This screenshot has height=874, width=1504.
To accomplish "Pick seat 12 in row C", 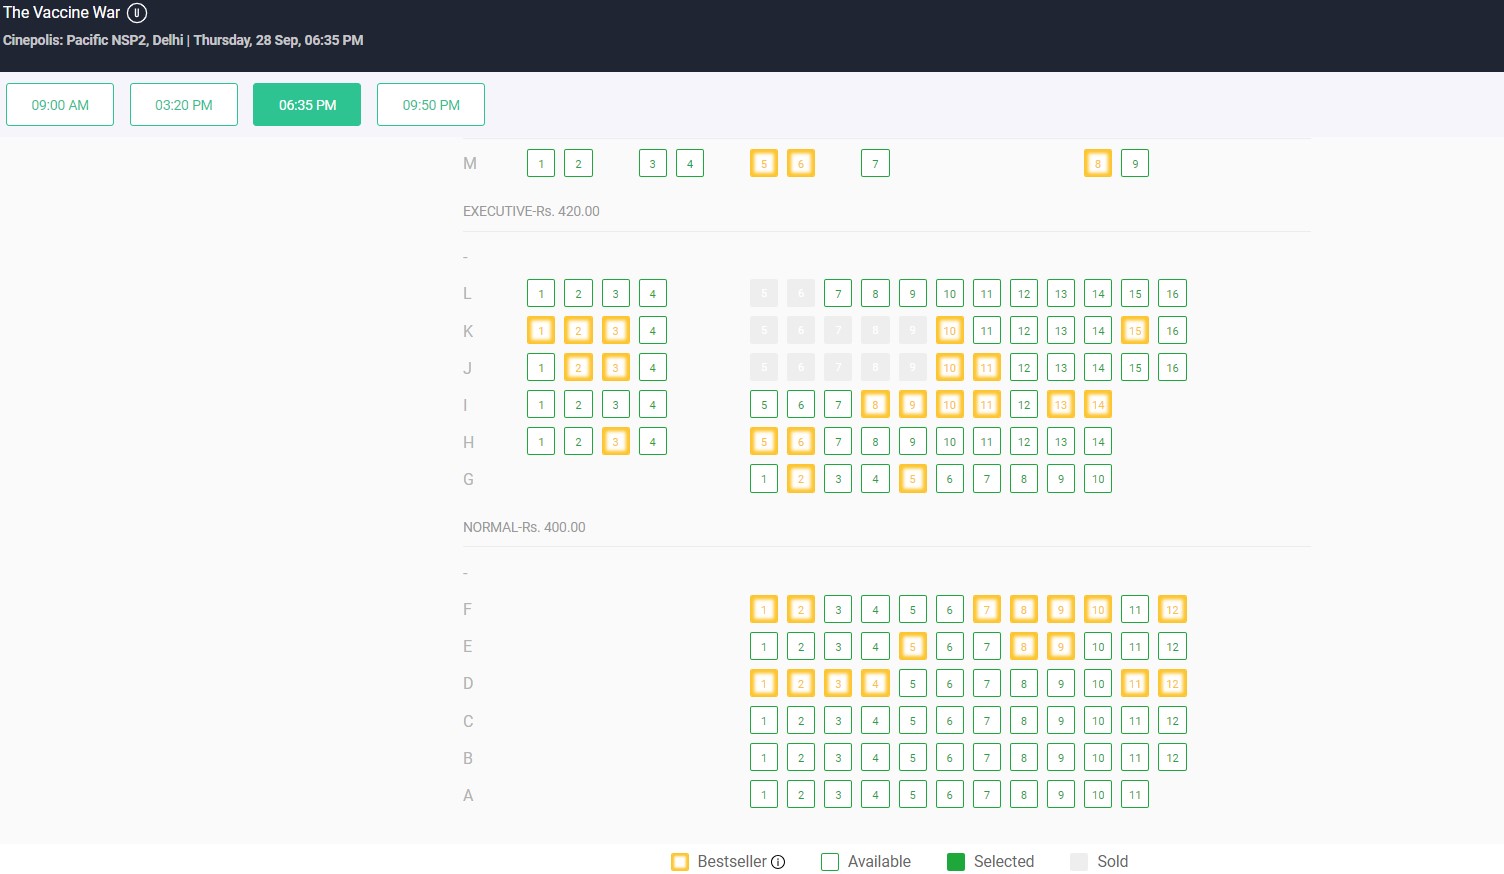I will (1172, 721).
